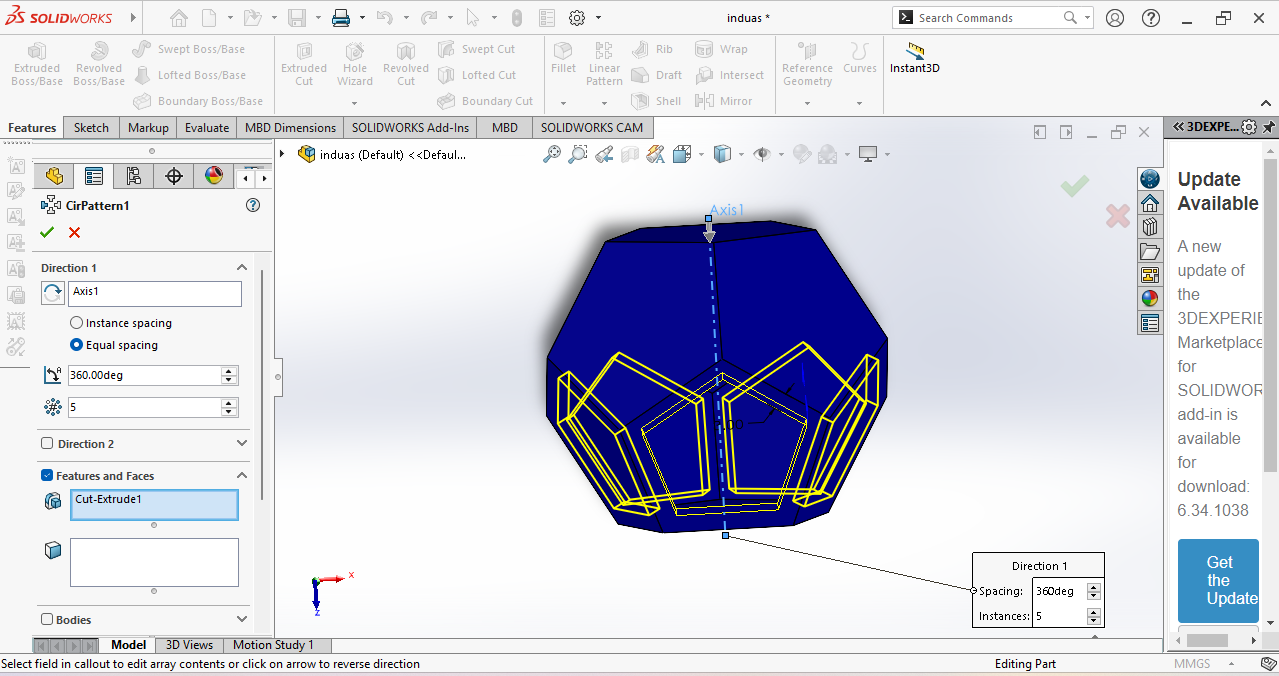
Task: Open the FeatureManager design tree tab icon
Action: (x=54, y=177)
